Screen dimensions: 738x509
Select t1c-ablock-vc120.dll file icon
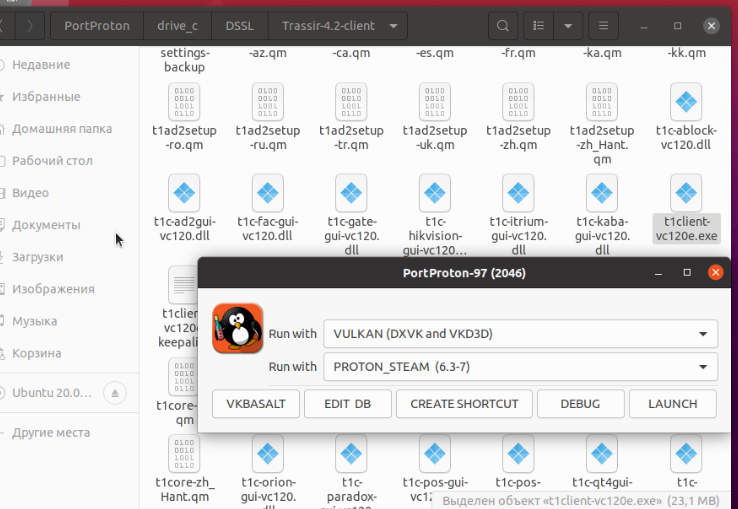(x=686, y=102)
